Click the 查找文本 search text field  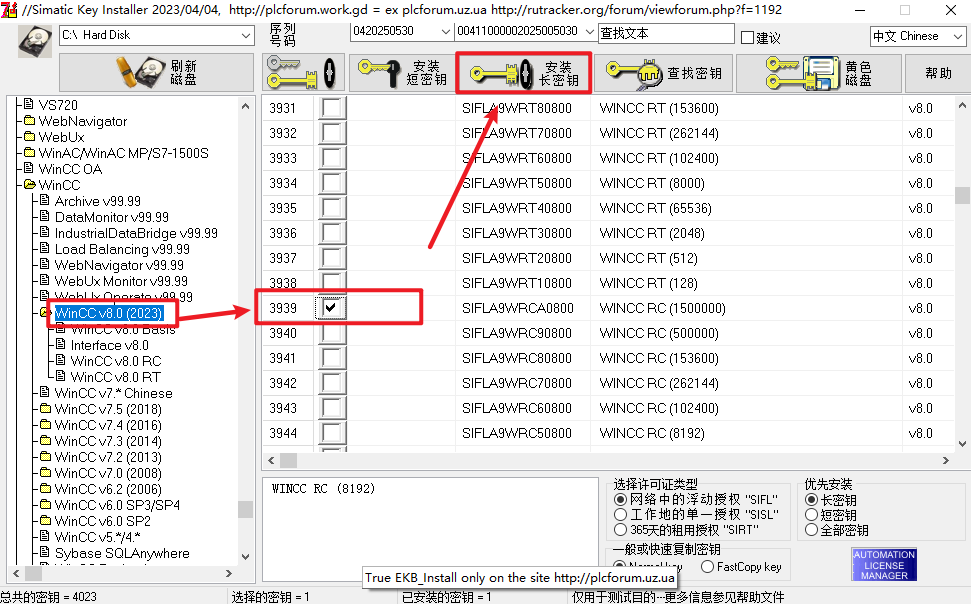(664, 33)
